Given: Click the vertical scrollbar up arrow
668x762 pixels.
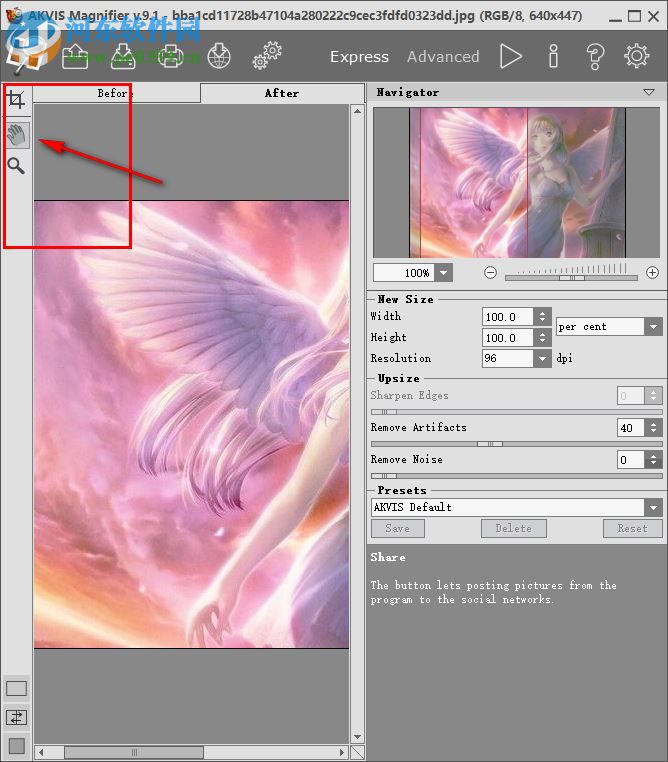Looking at the screenshot, I should point(358,111).
